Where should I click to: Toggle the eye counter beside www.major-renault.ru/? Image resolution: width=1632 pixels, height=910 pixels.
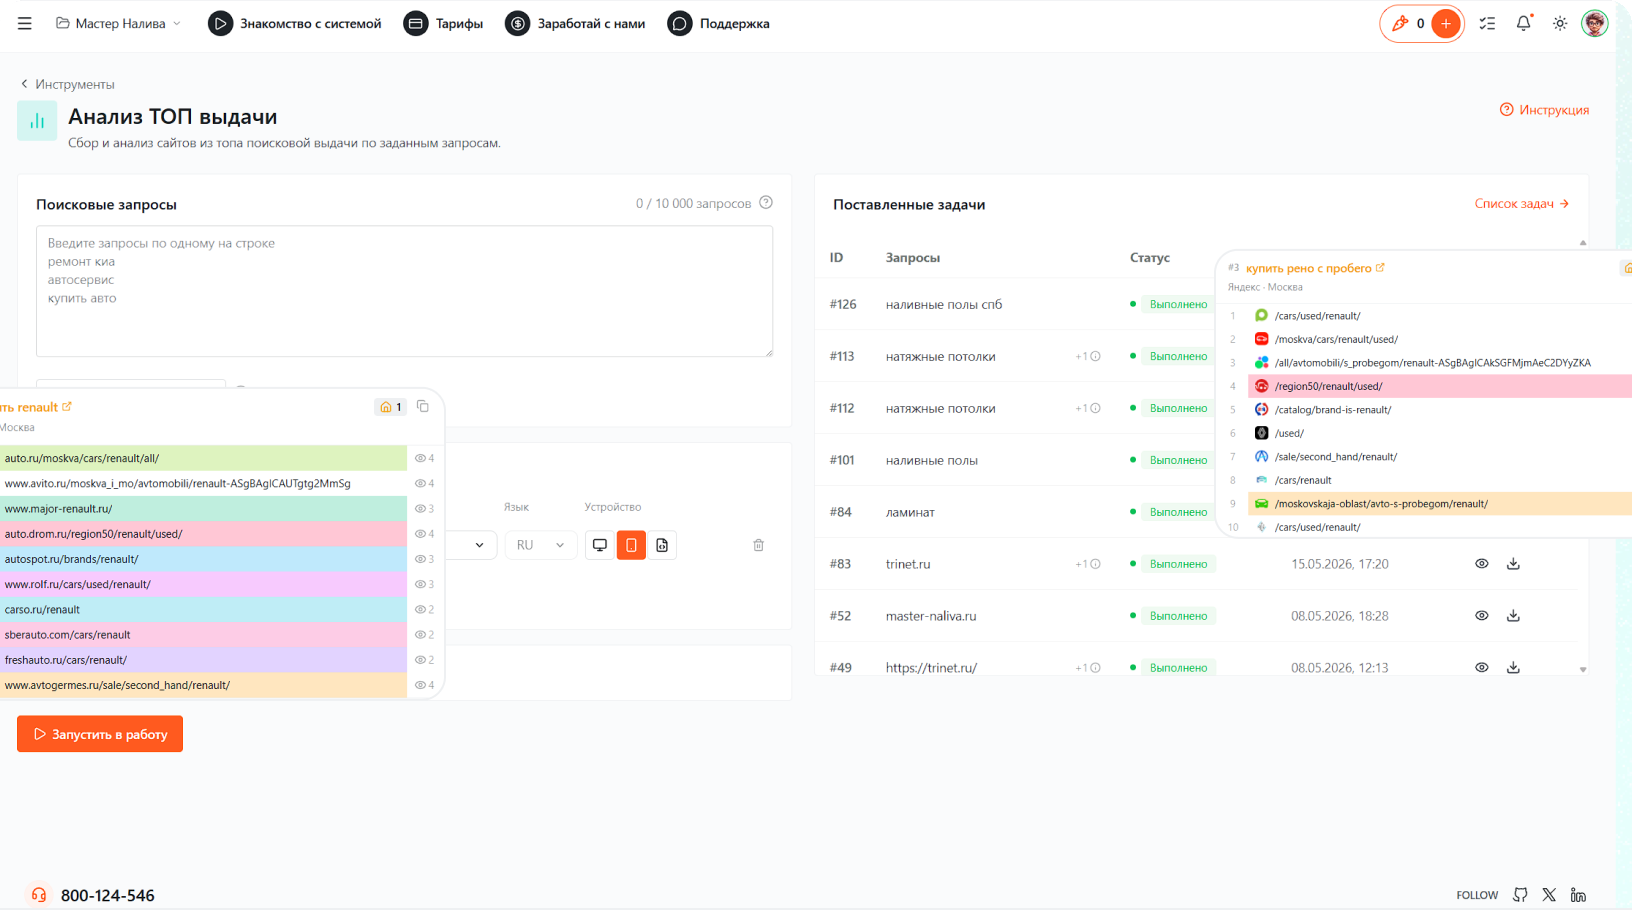point(424,509)
